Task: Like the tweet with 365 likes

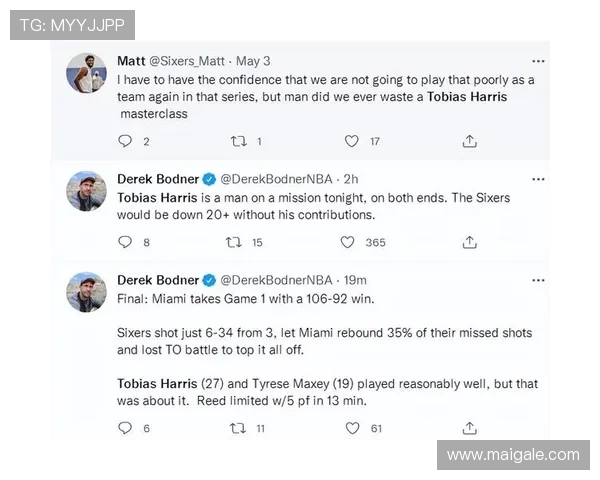Action: pos(347,241)
